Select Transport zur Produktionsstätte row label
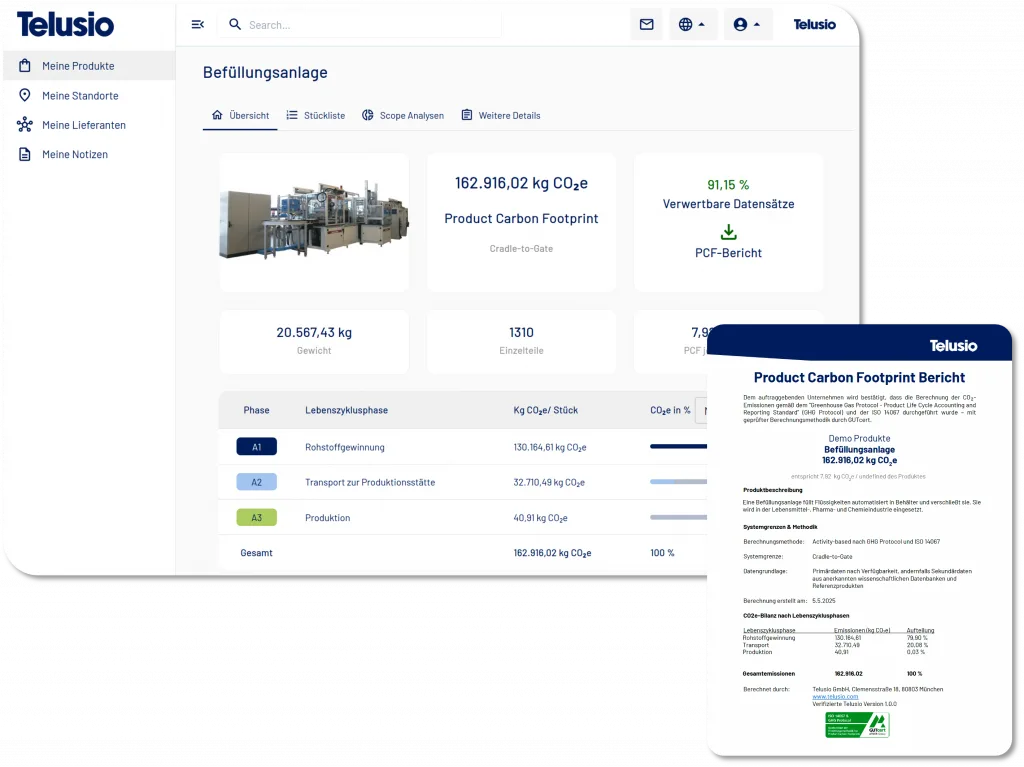The image size is (1024, 767). pos(370,482)
